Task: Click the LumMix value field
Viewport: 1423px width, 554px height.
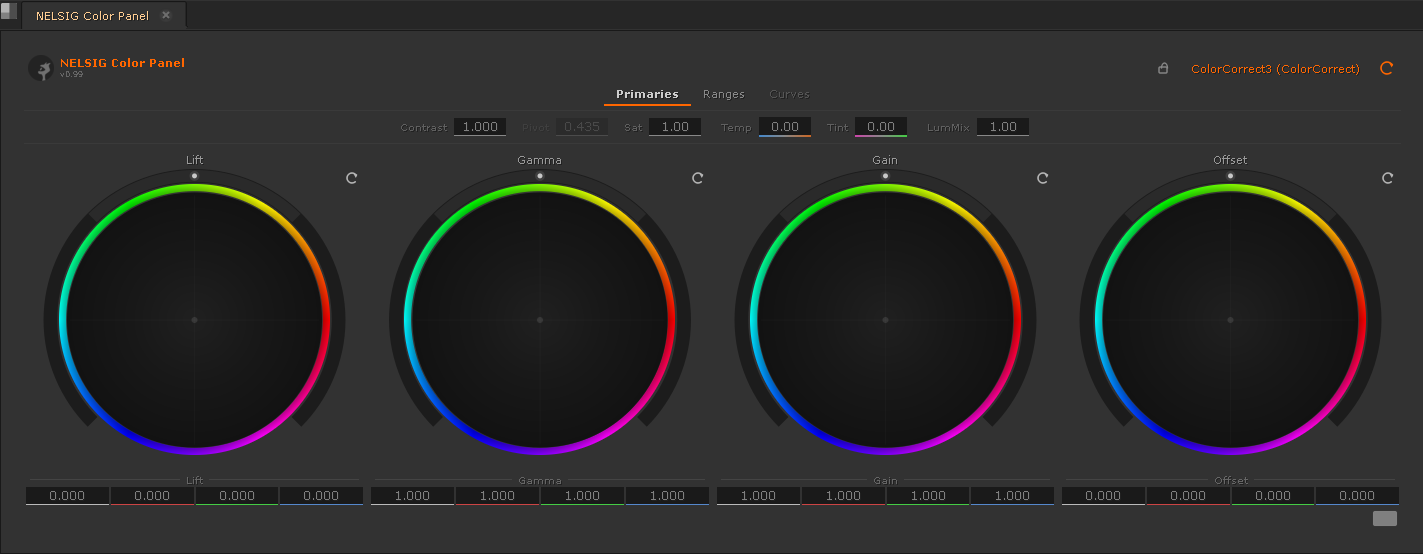Action: pos(1003,127)
